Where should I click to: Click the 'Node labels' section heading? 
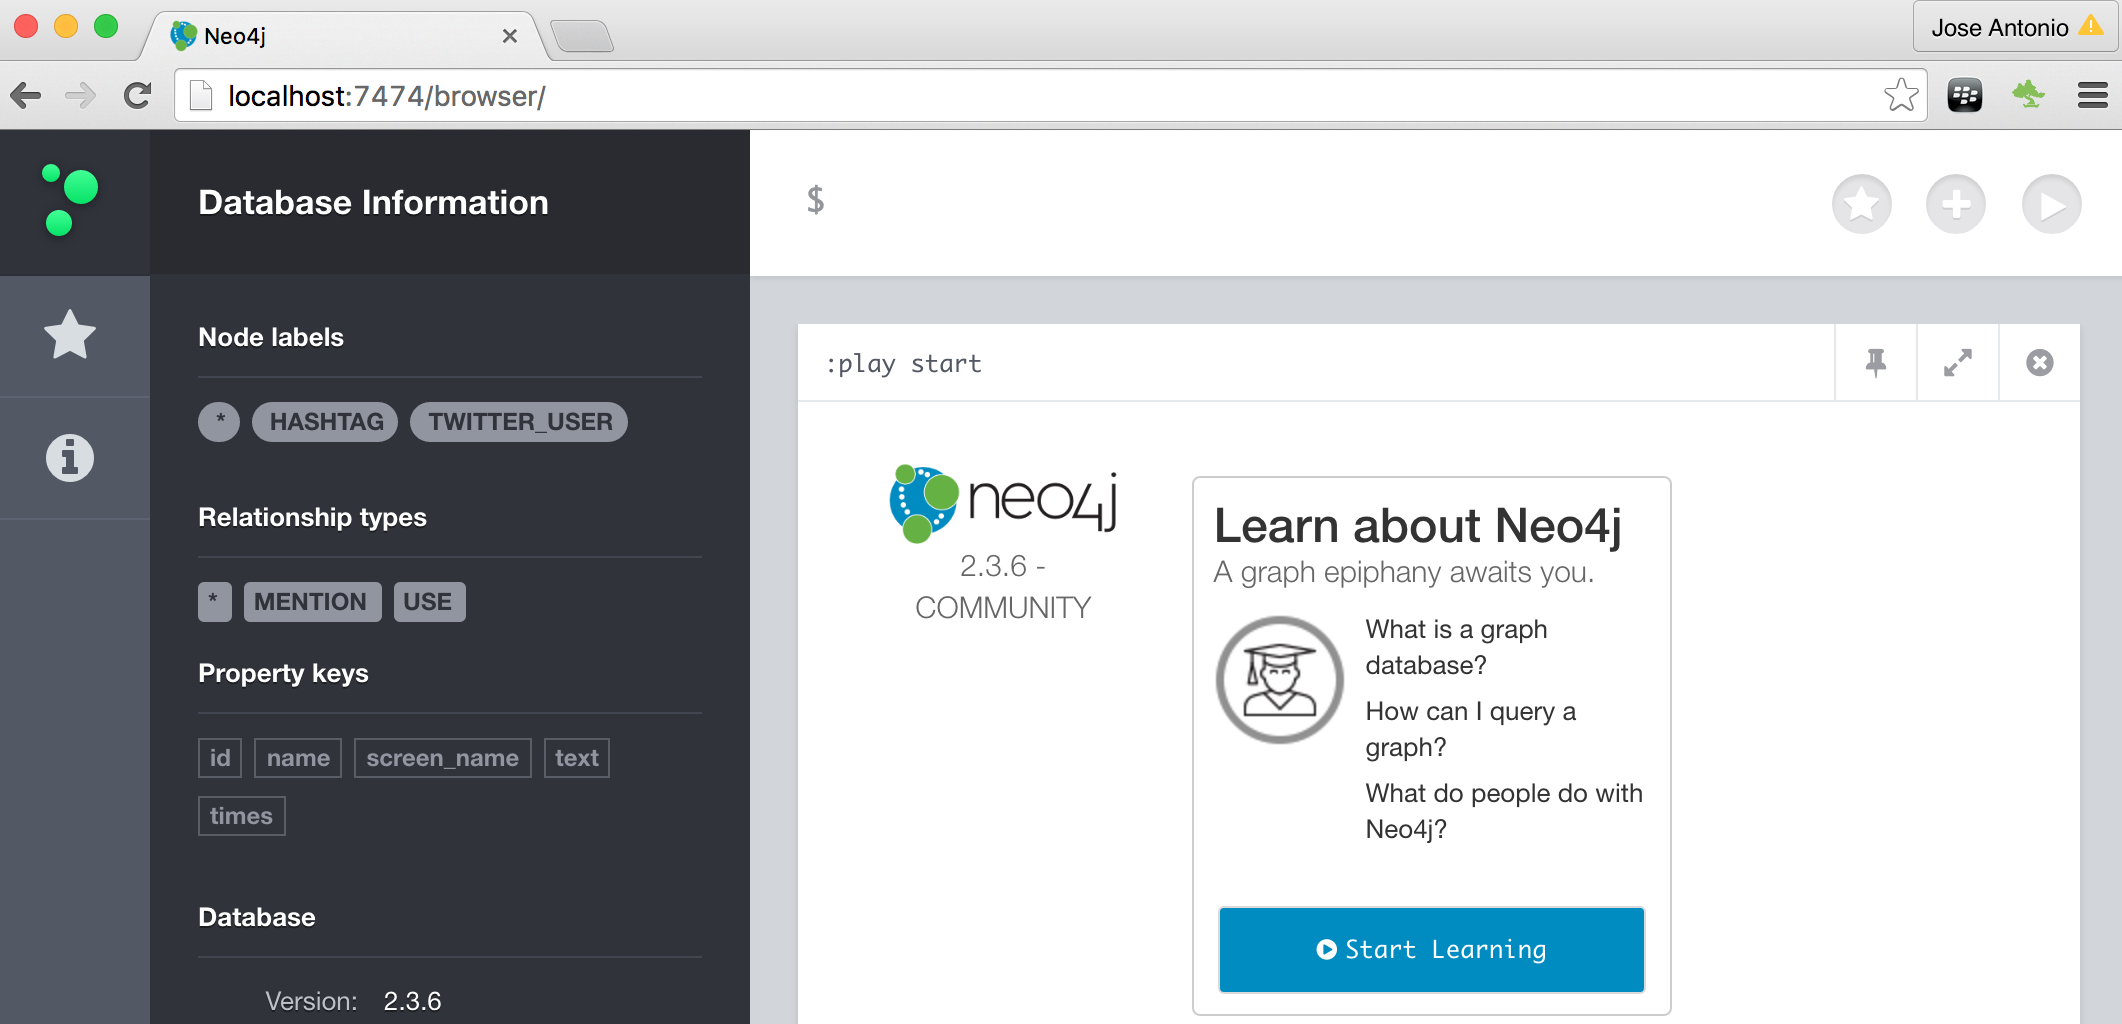click(271, 337)
